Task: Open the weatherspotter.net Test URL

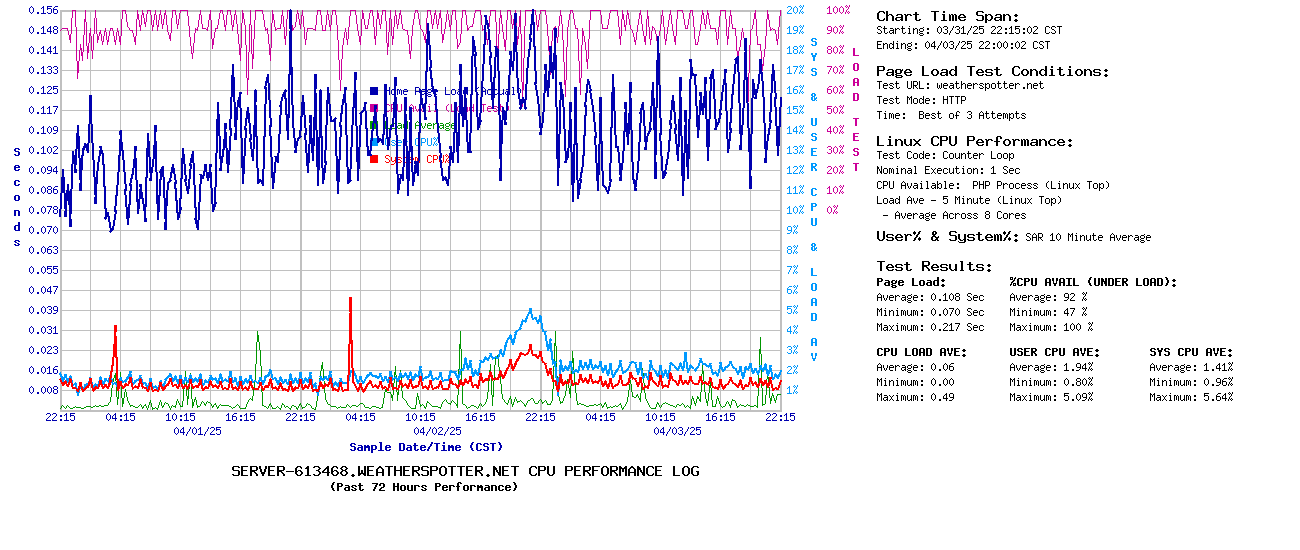Action: tap(989, 86)
